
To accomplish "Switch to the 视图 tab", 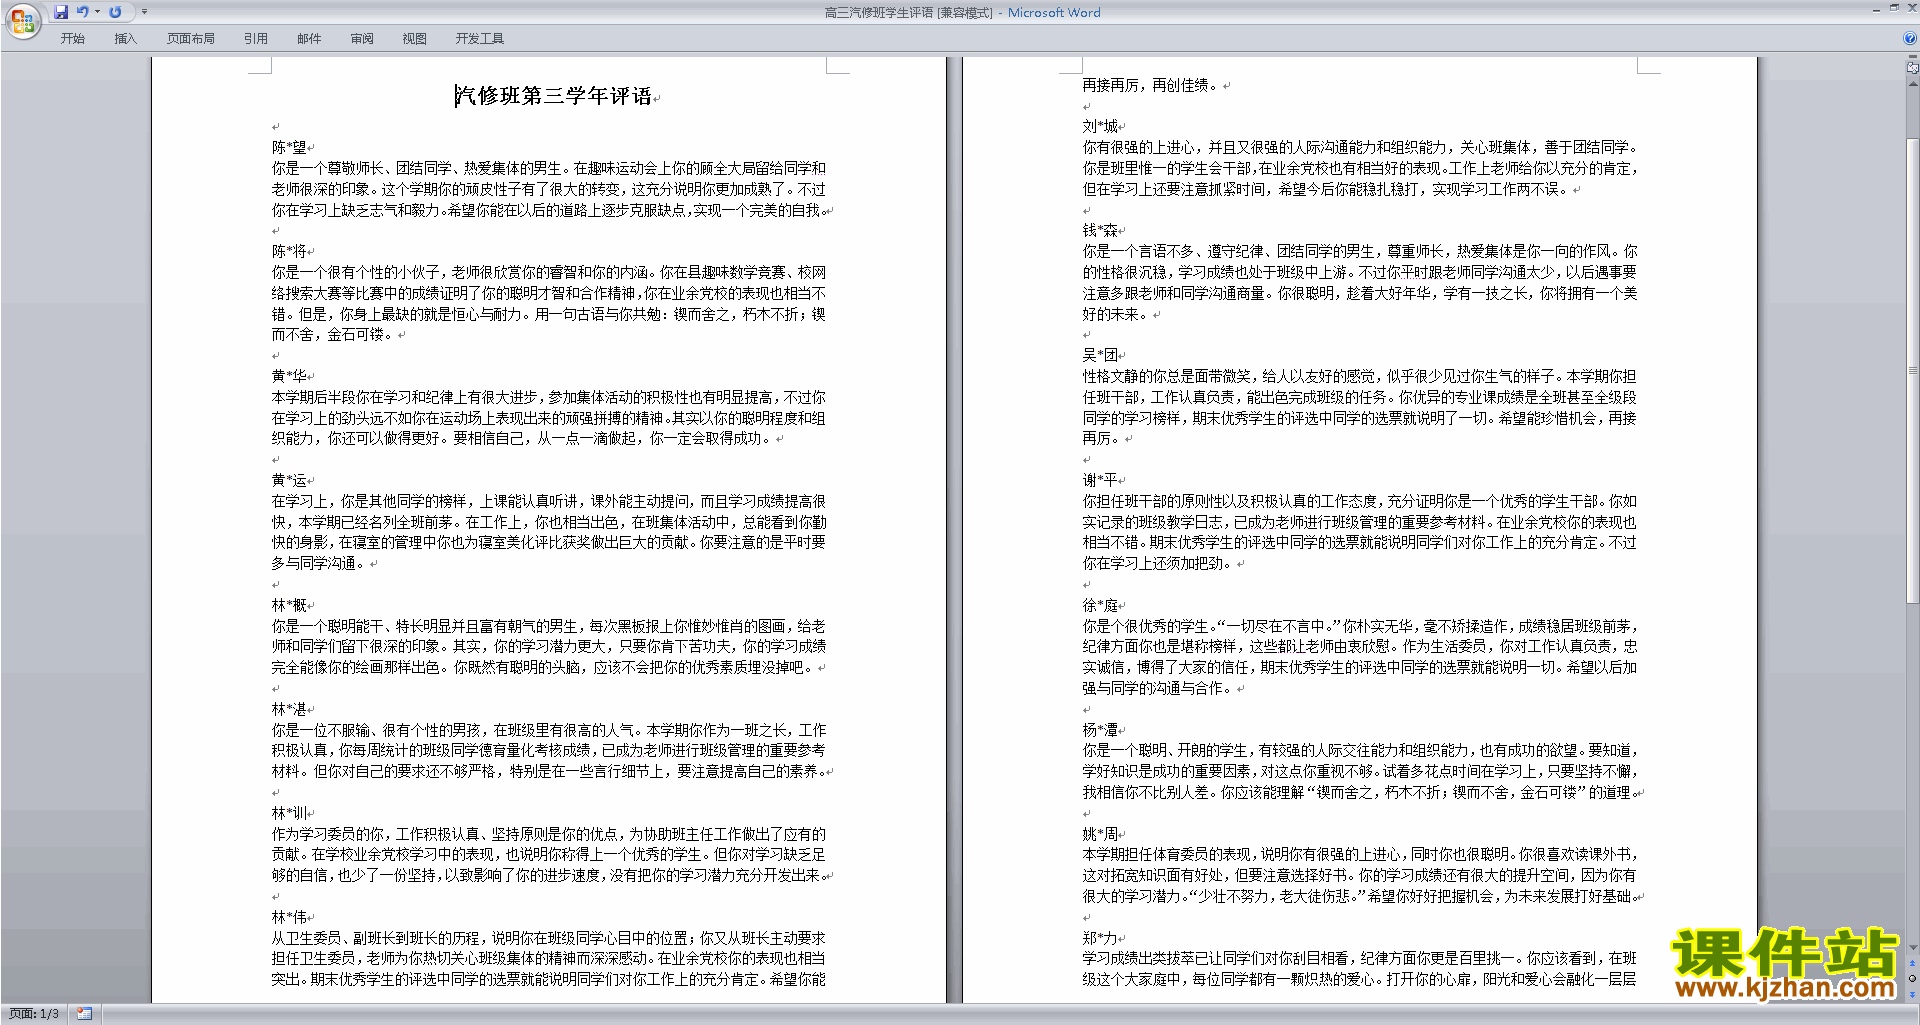I will point(415,39).
